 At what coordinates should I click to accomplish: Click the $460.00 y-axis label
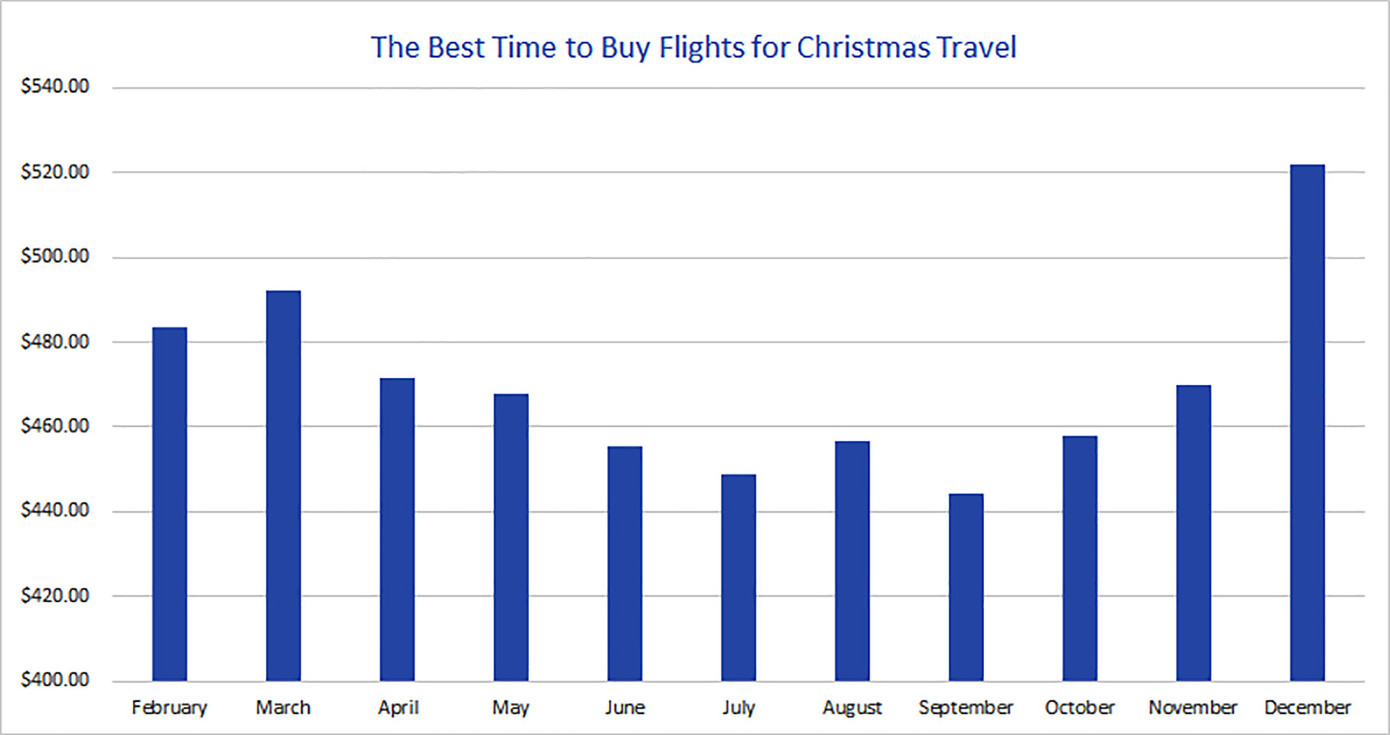(55, 426)
